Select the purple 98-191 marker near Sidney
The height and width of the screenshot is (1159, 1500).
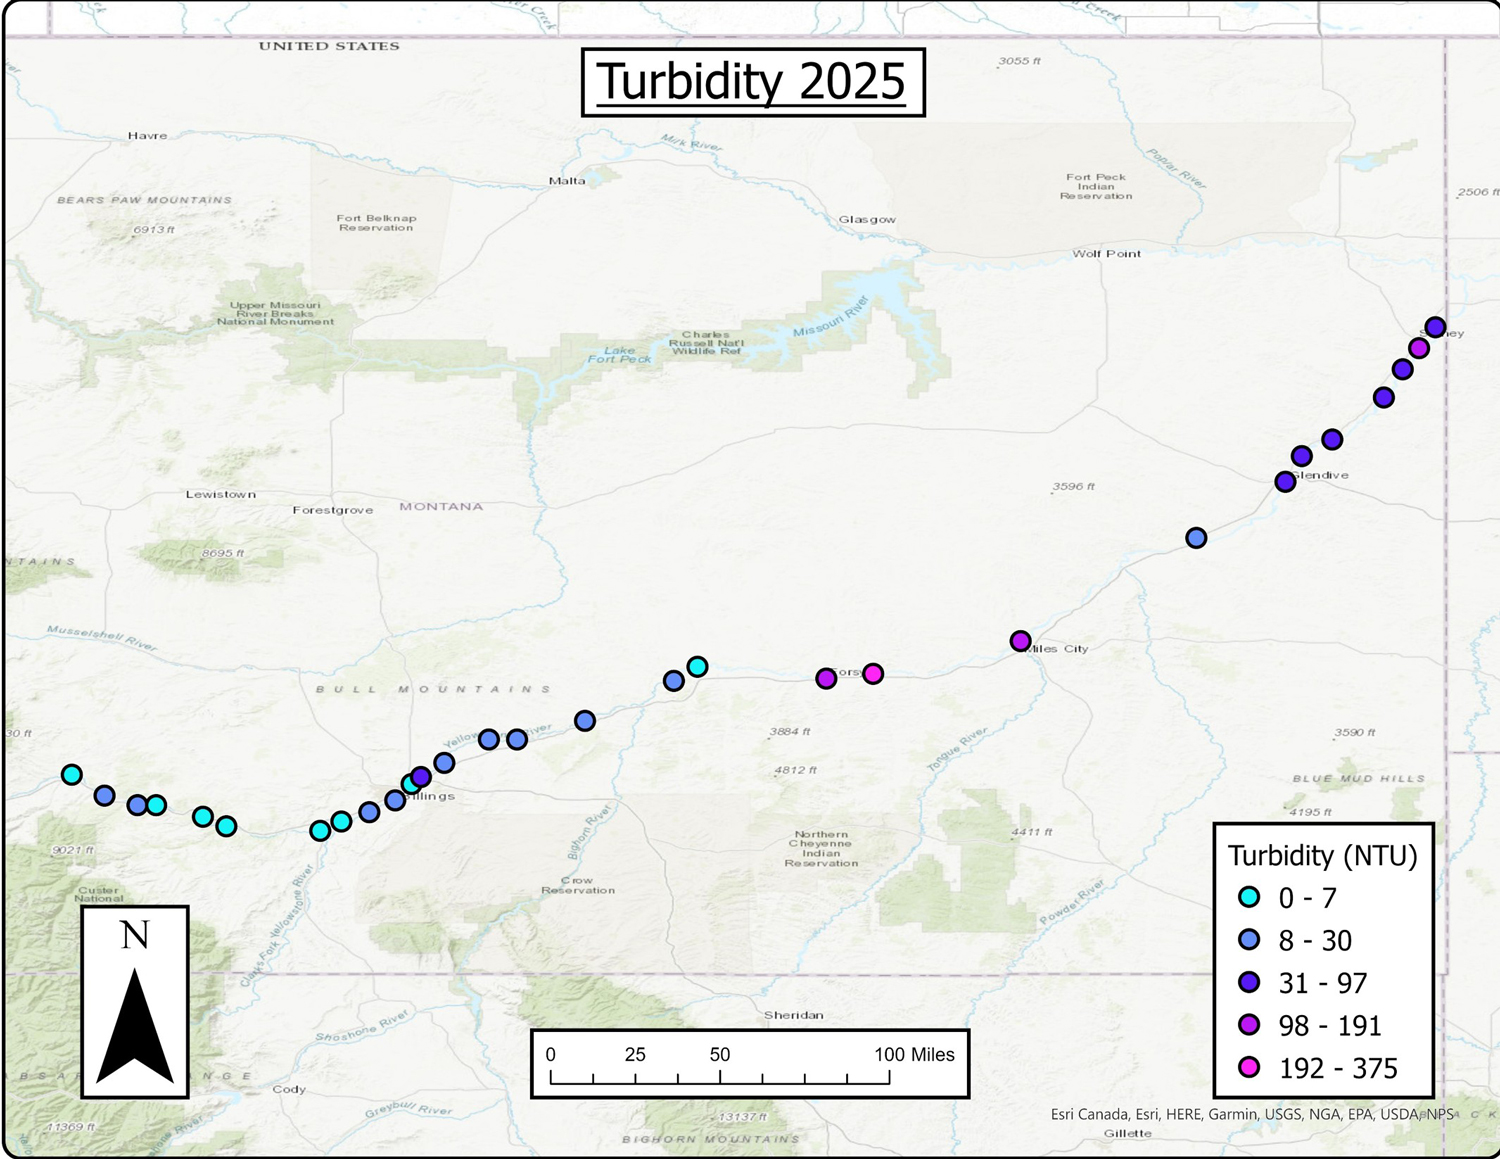tap(1417, 348)
